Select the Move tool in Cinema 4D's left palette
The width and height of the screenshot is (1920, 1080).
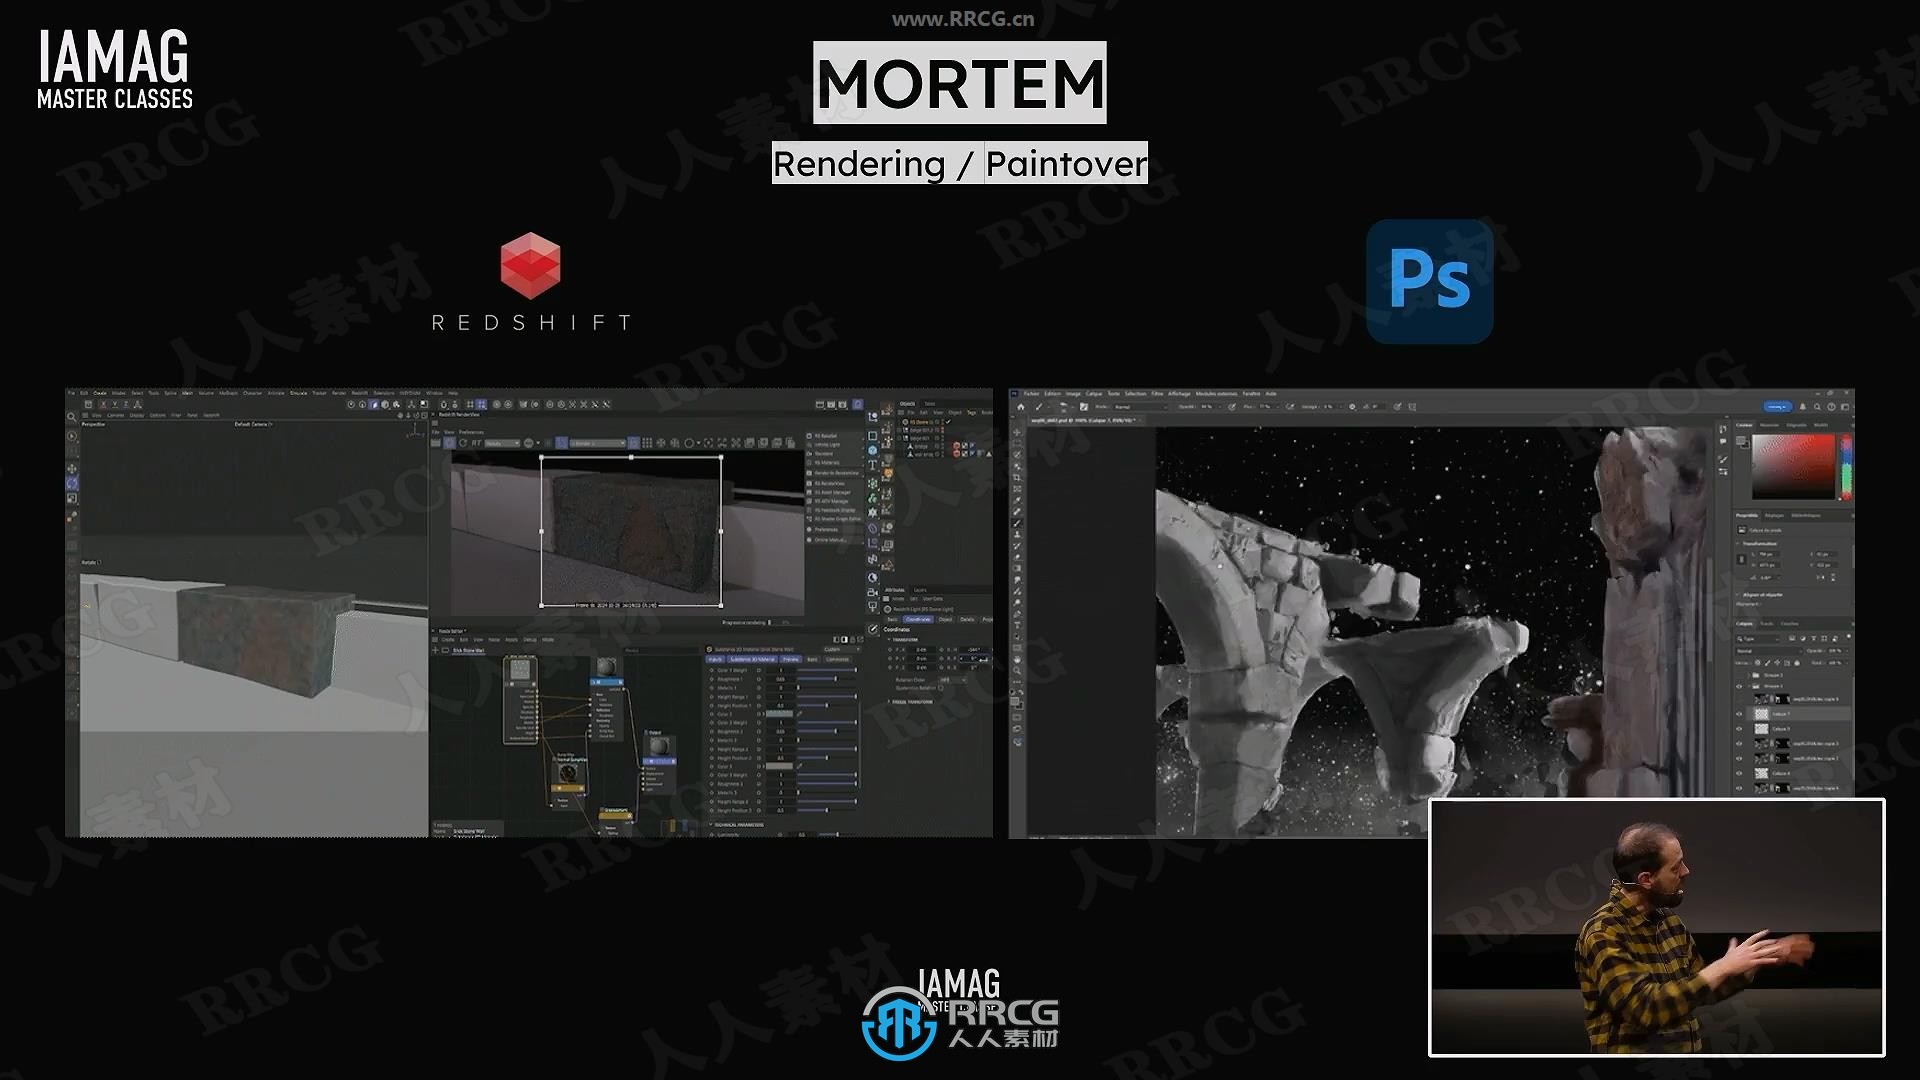[x=72, y=468]
